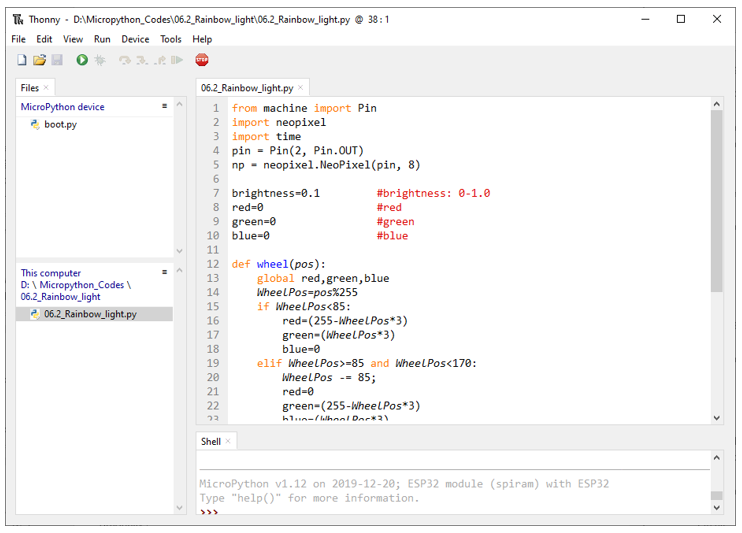Click the Step into icon

[142, 60]
